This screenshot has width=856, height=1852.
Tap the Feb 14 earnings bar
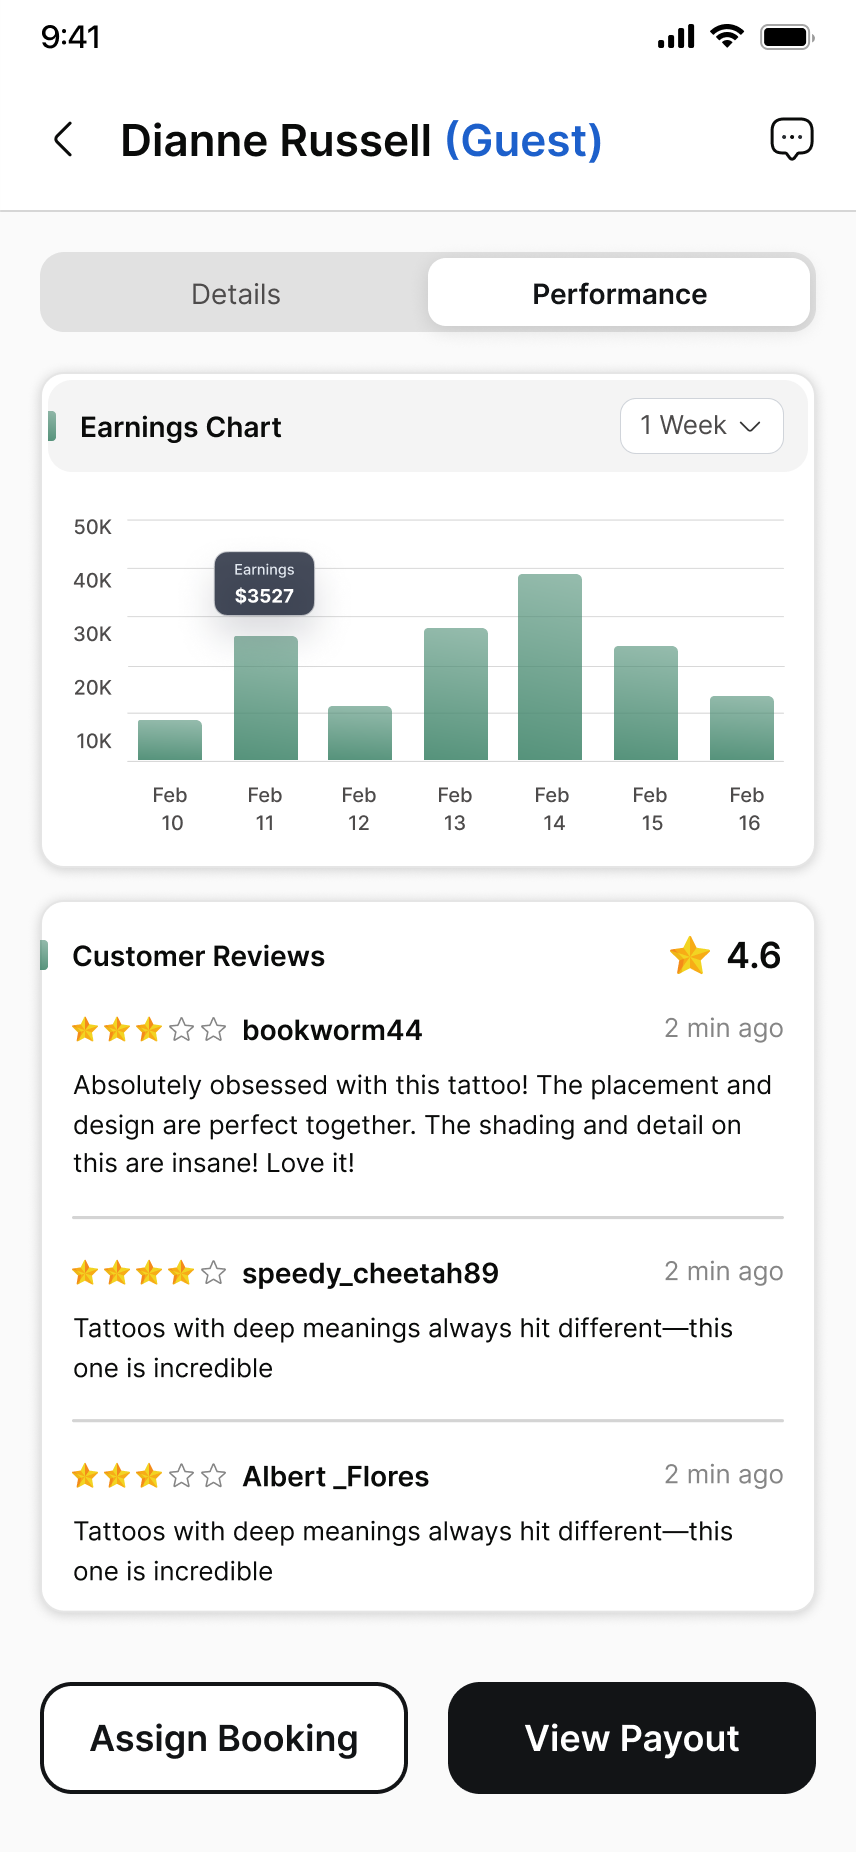(550, 667)
